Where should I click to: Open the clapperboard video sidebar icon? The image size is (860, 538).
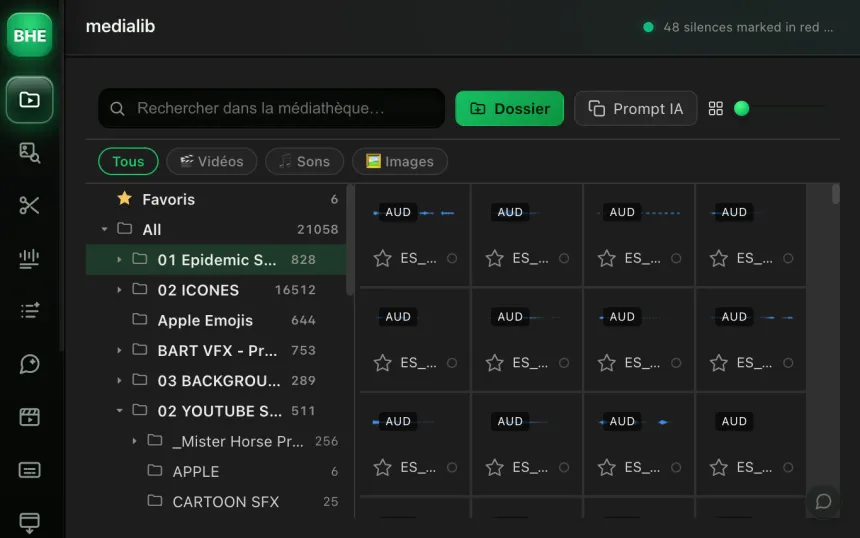29,417
